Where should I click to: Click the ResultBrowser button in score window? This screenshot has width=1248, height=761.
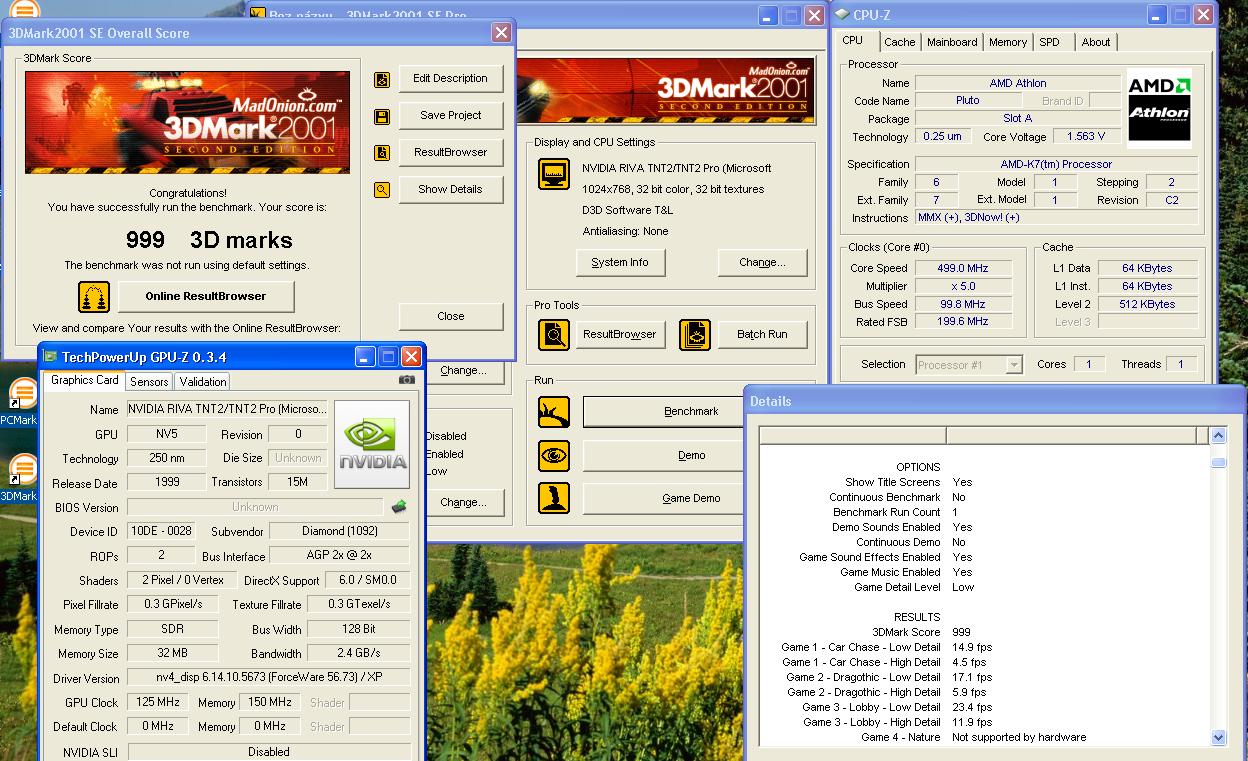click(x=451, y=153)
